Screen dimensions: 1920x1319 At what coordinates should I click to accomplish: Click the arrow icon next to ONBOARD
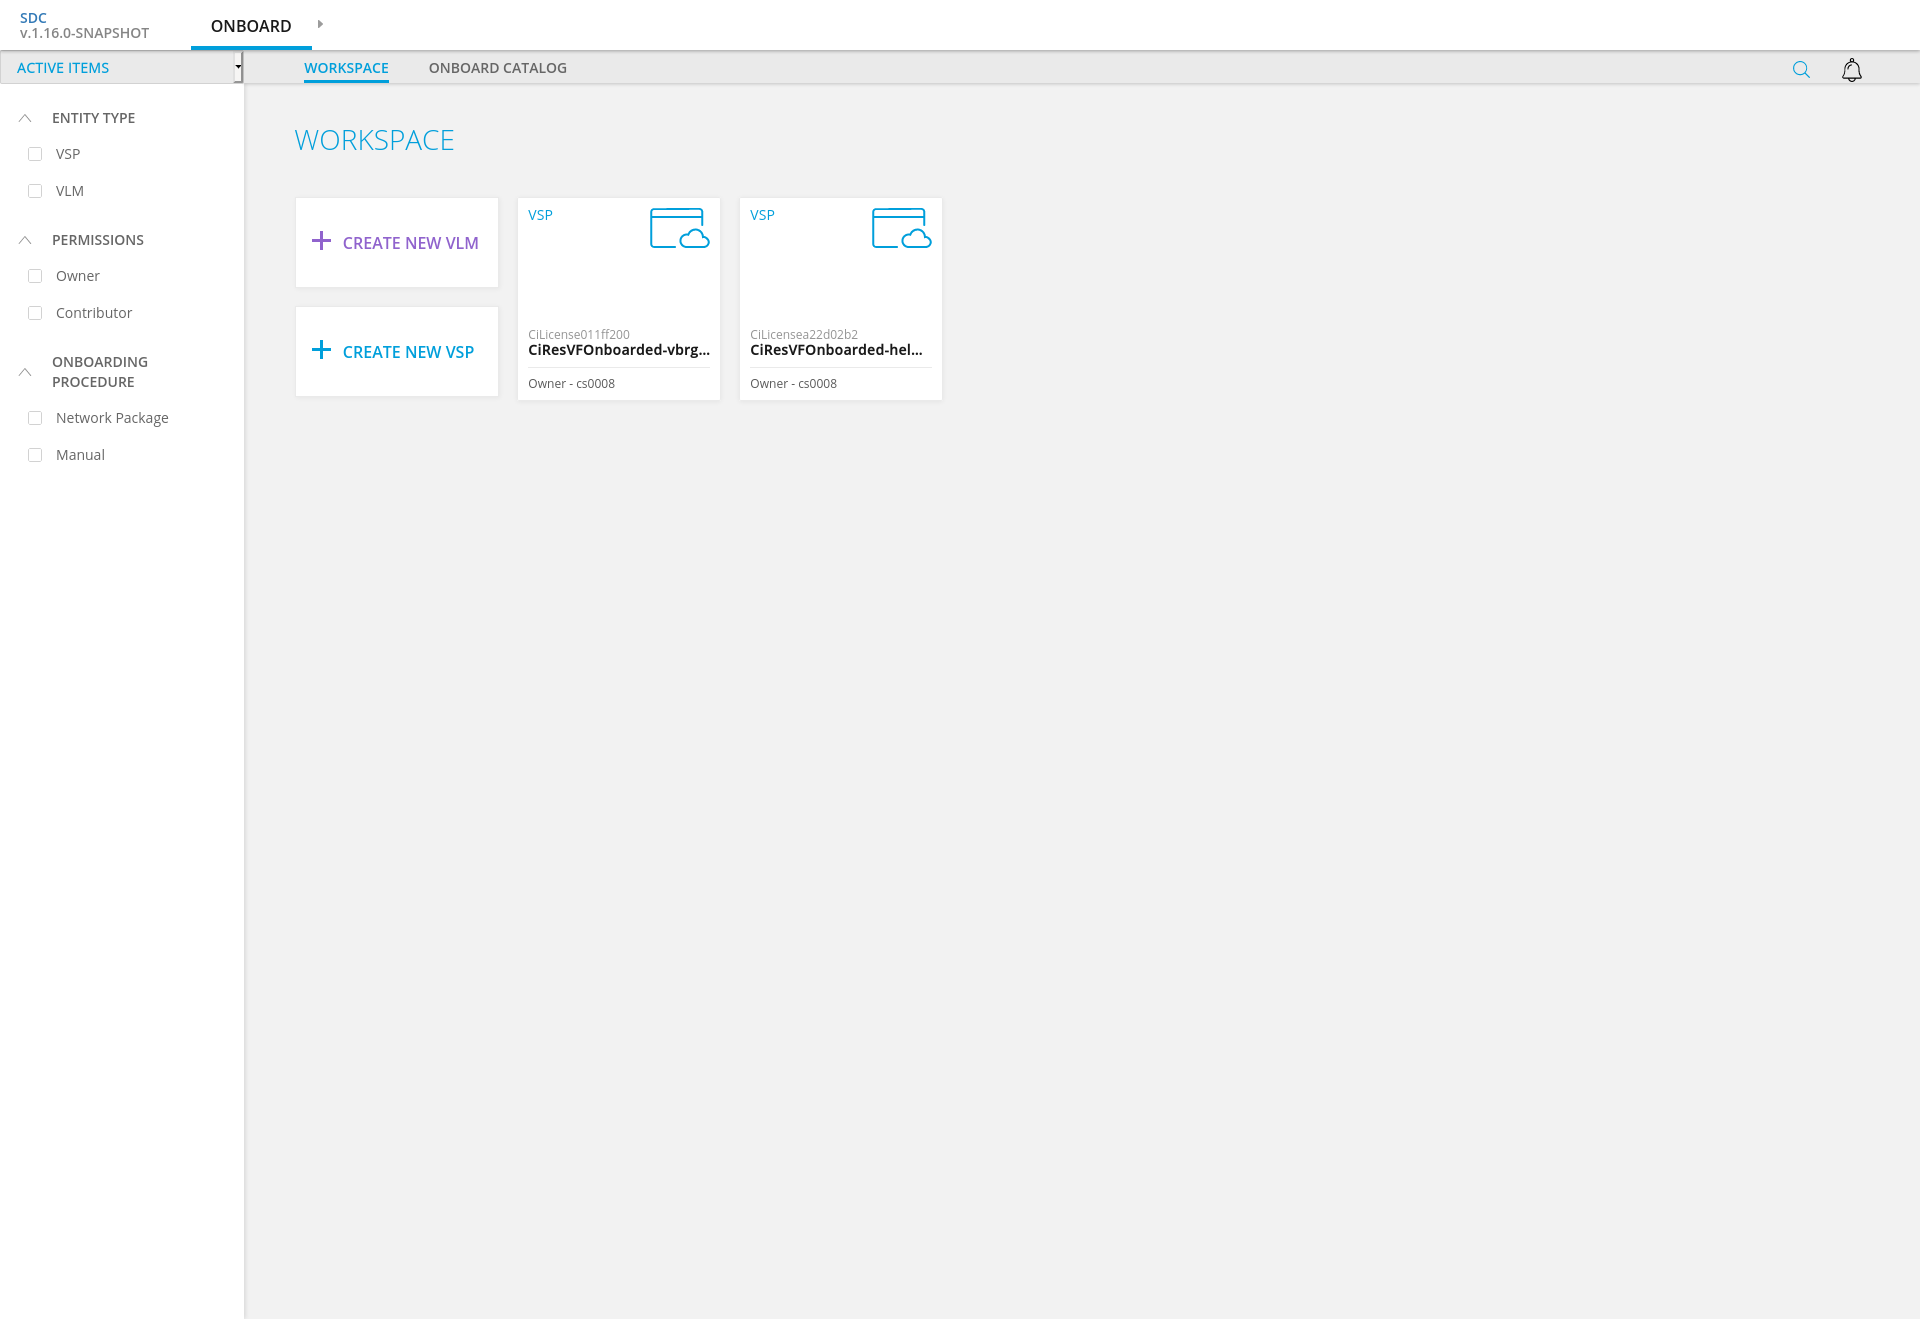pyautogui.click(x=320, y=24)
